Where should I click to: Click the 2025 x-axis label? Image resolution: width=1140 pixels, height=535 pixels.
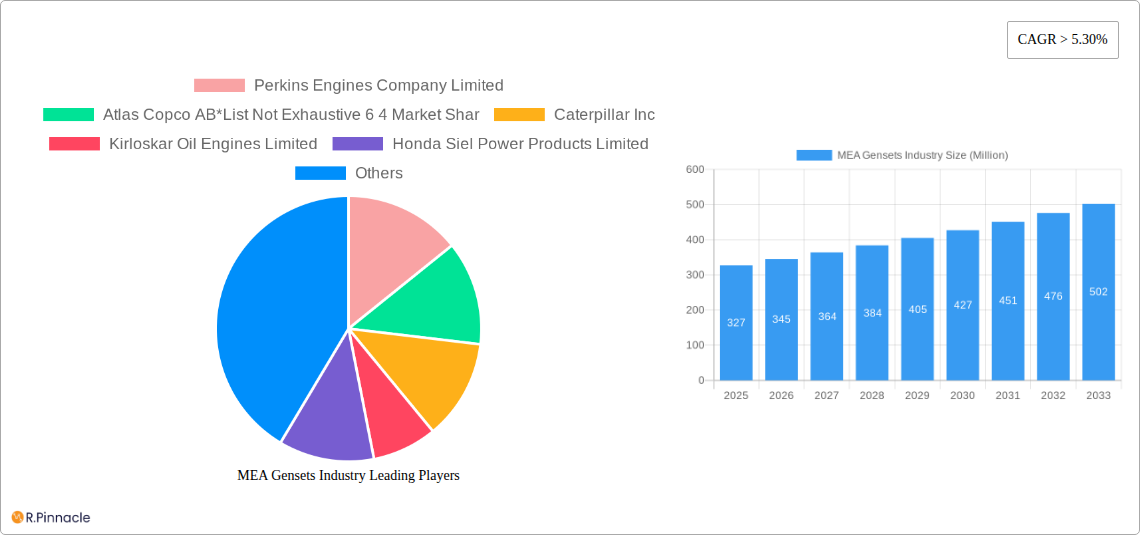(x=736, y=395)
